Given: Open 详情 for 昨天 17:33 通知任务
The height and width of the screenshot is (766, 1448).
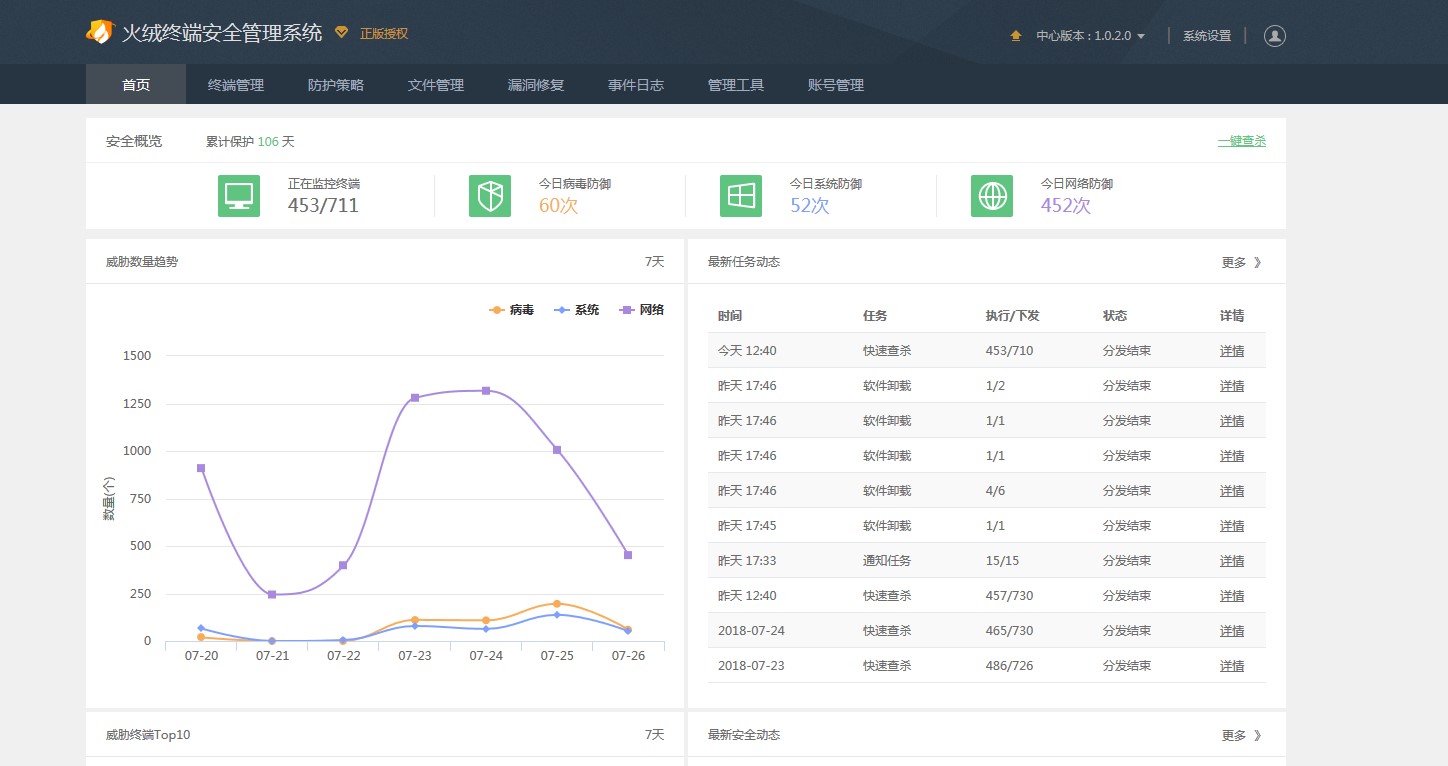Looking at the screenshot, I should click(1232, 561).
